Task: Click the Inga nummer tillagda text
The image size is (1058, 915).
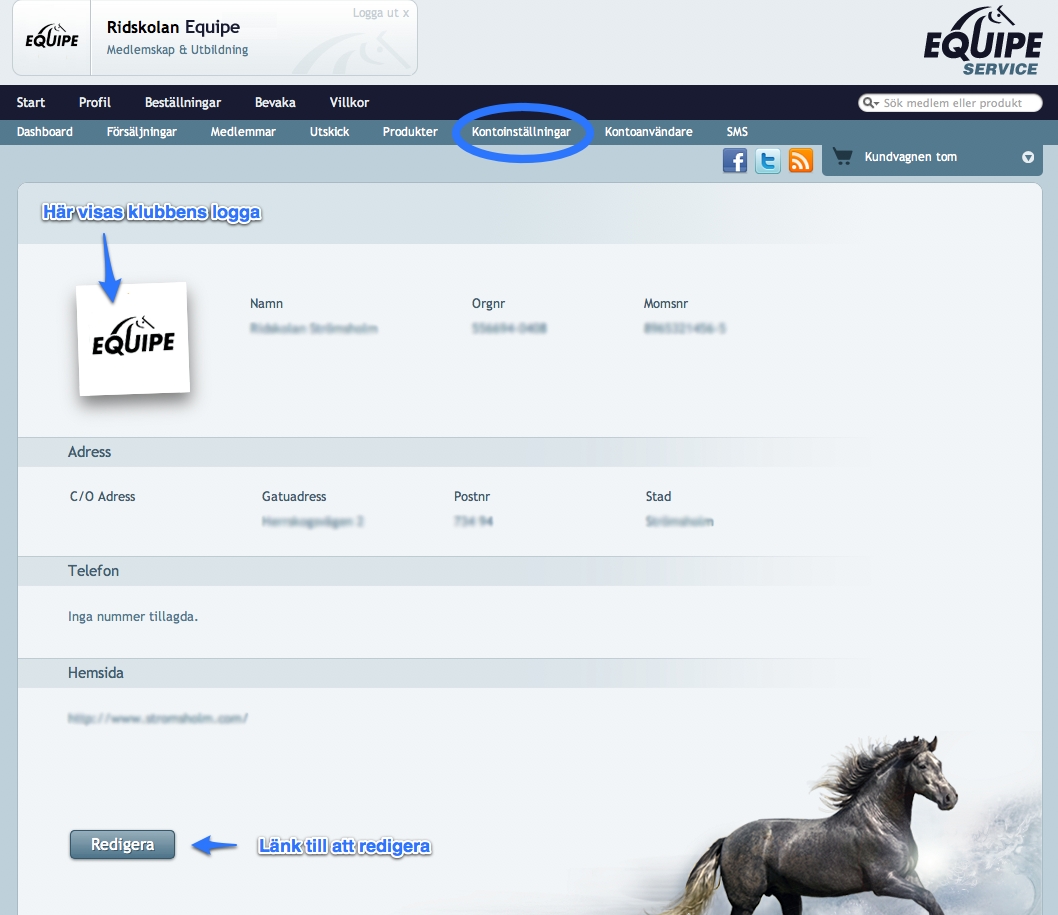Action: [x=133, y=616]
